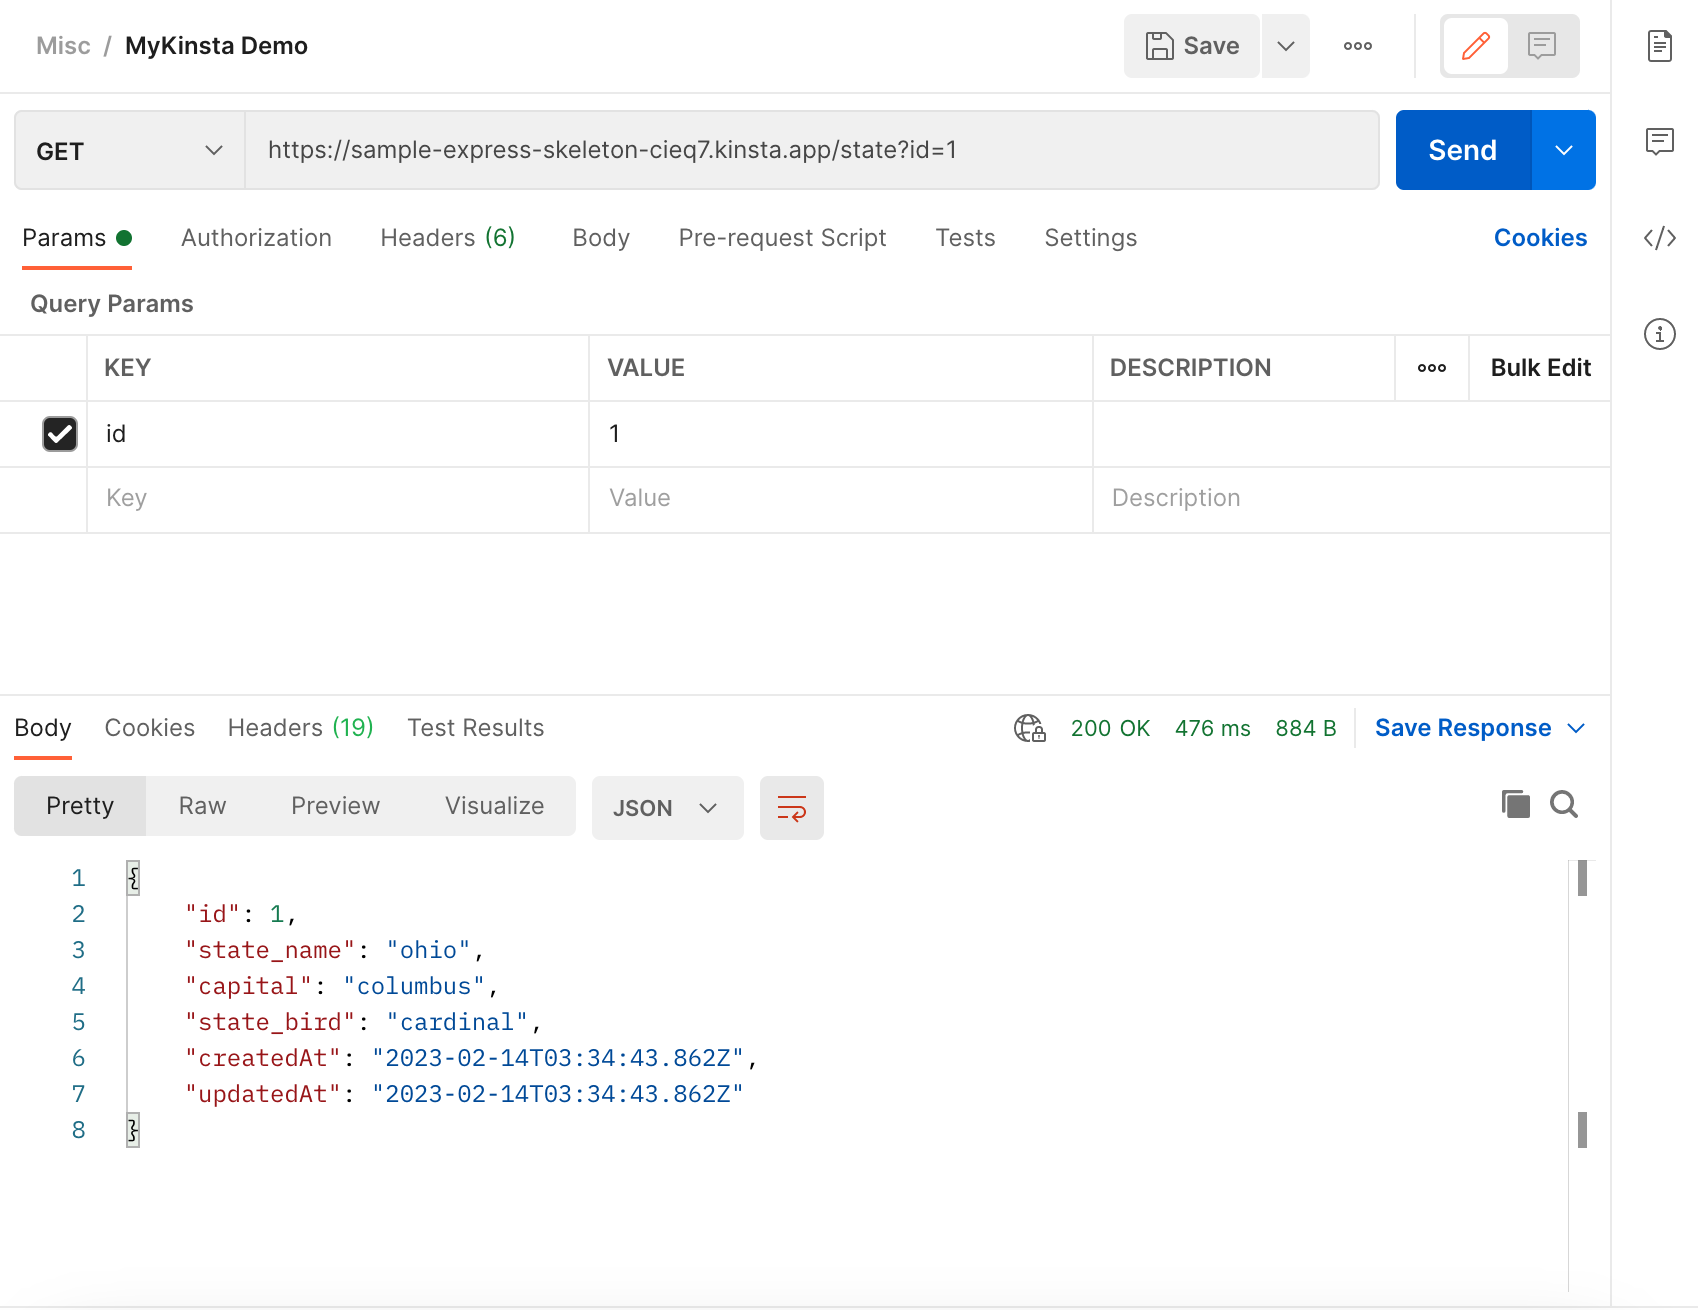Screen dimensions: 1698x1310
Task: Show request info icon in sidebar
Action: click(1659, 334)
